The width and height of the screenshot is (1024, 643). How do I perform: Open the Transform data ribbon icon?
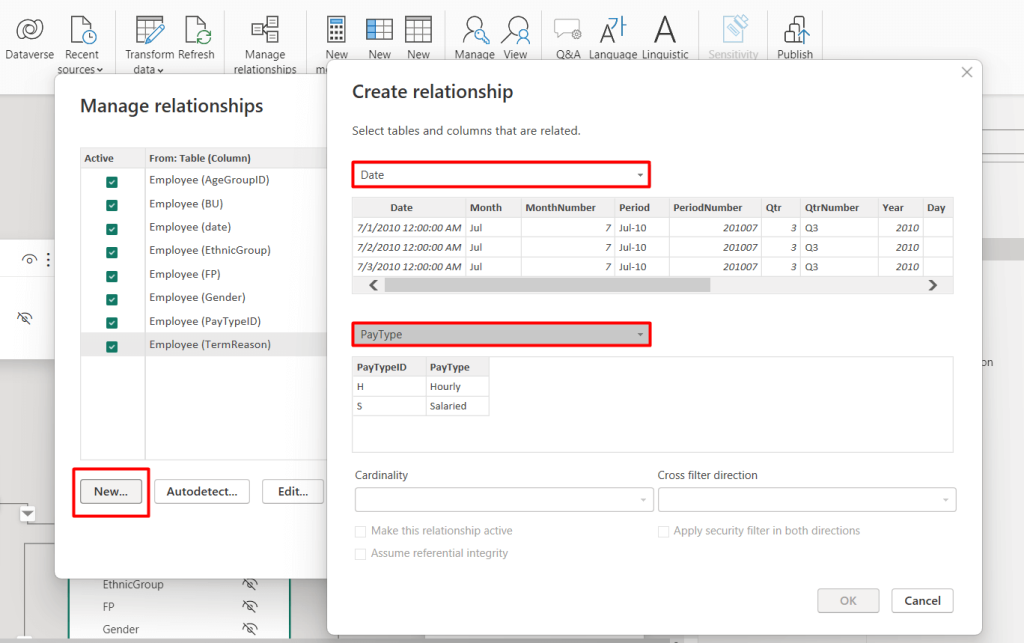150,29
